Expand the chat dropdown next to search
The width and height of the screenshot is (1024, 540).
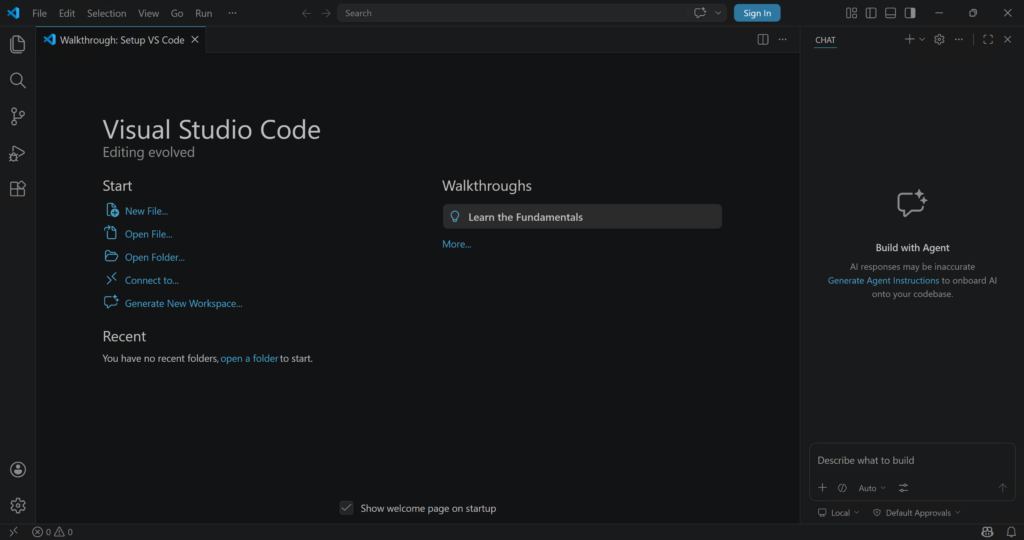click(x=718, y=13)
